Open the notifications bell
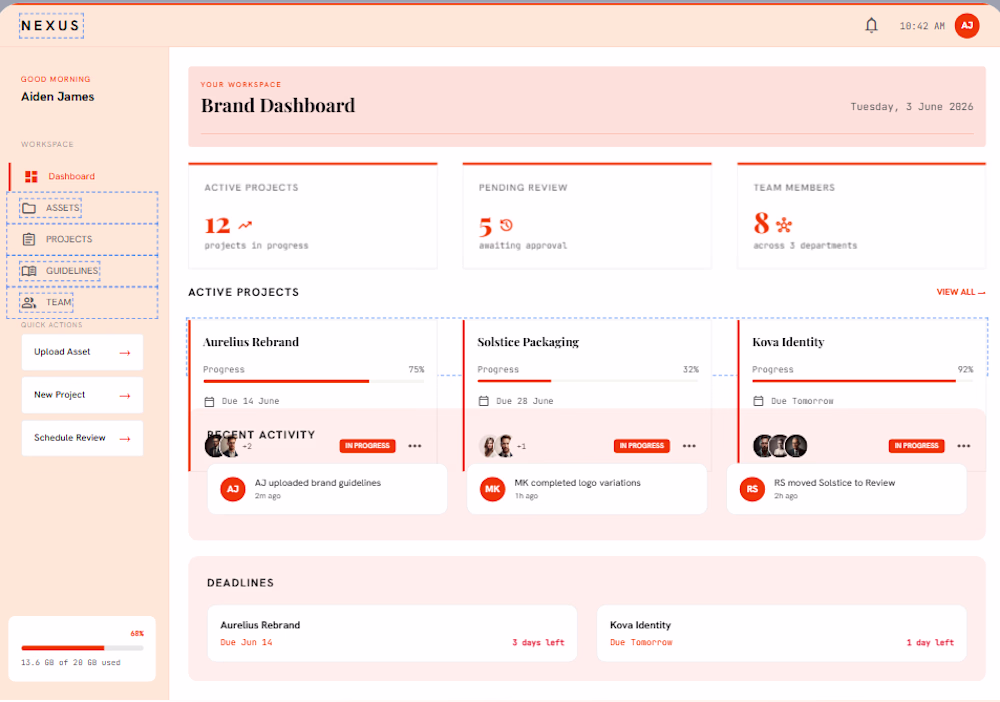Image resolution: width=1000 pixels, height=702 pixels. tap(871, 26)
